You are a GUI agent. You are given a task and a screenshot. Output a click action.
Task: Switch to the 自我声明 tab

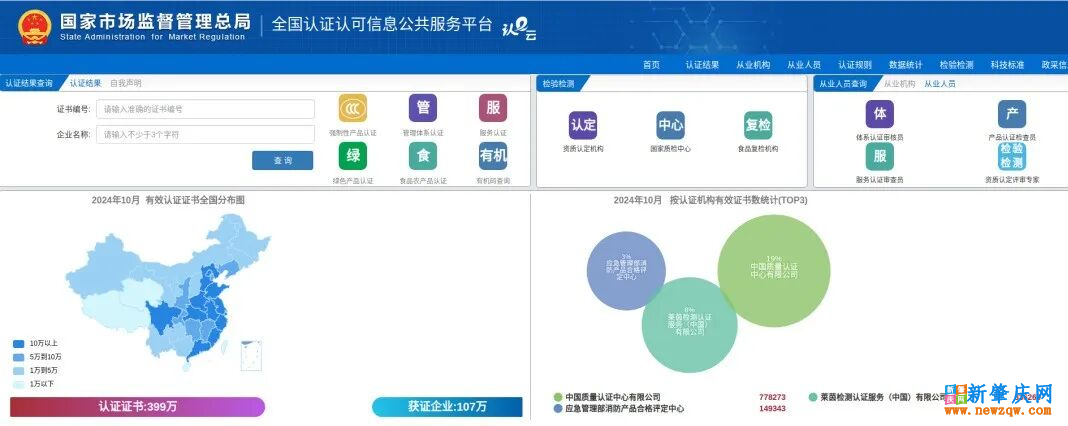click(x=125, y=83)
